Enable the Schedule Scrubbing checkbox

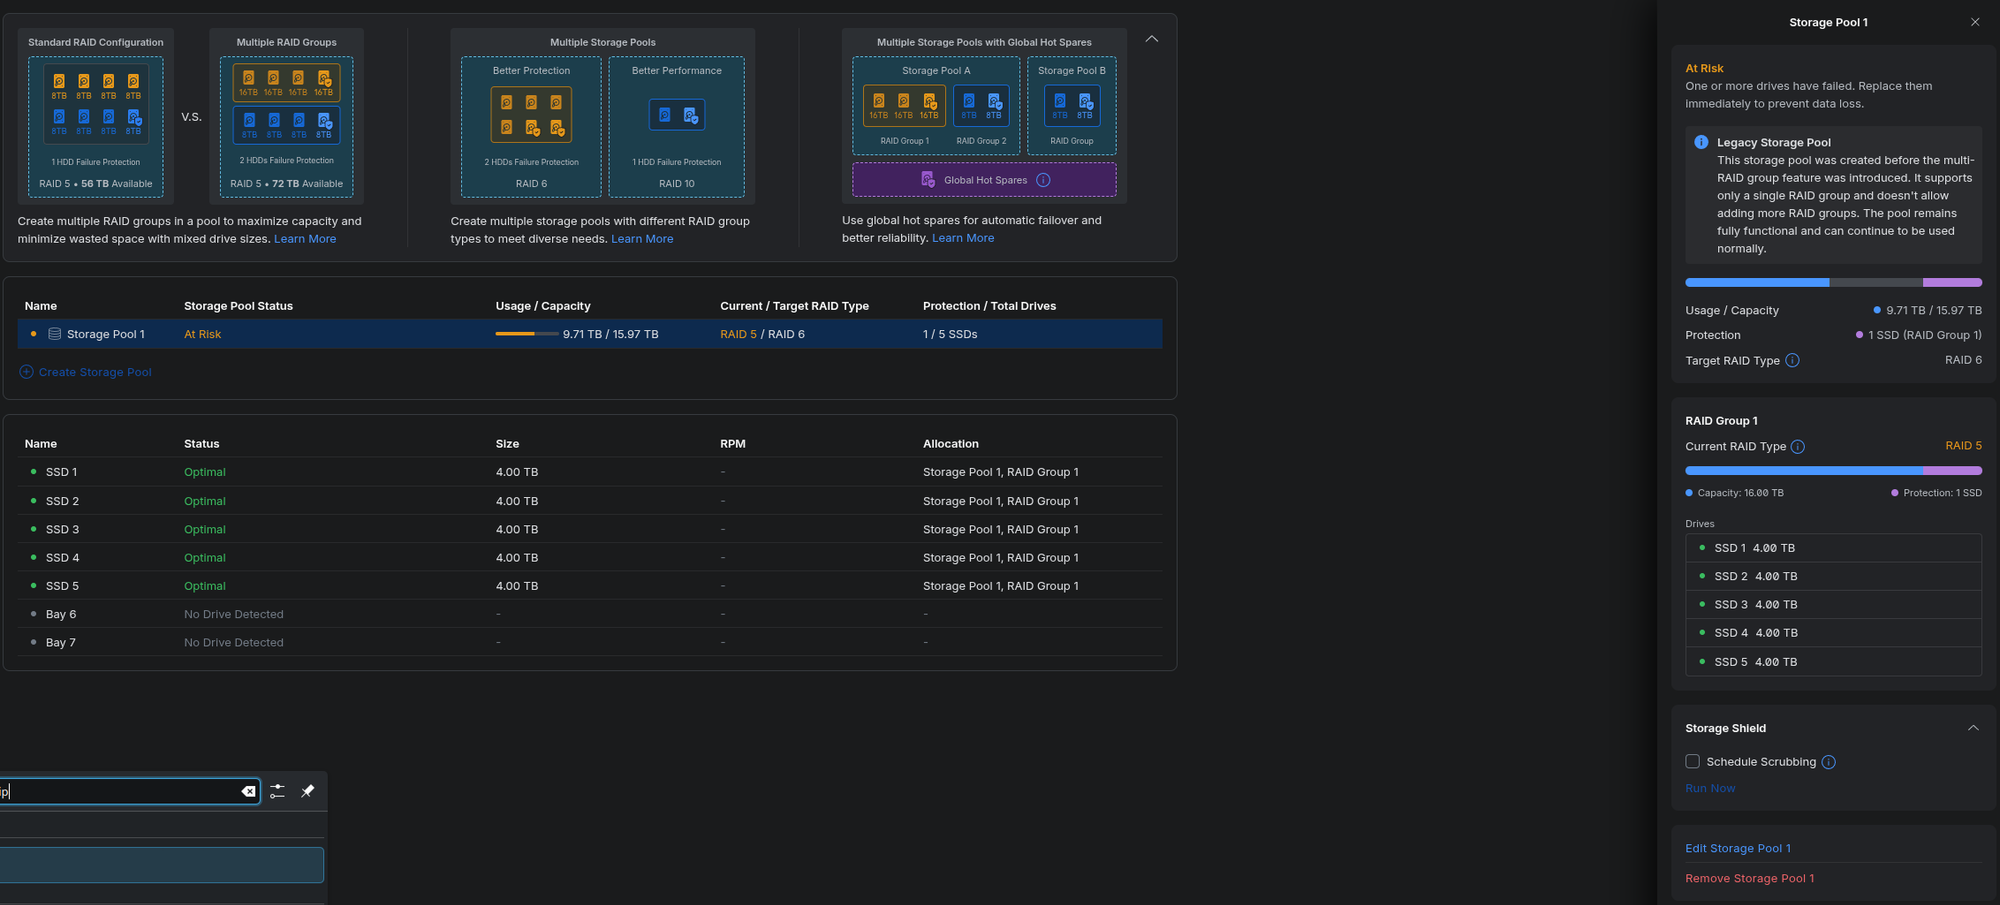pyautogui.click(x=1692, y=762)
